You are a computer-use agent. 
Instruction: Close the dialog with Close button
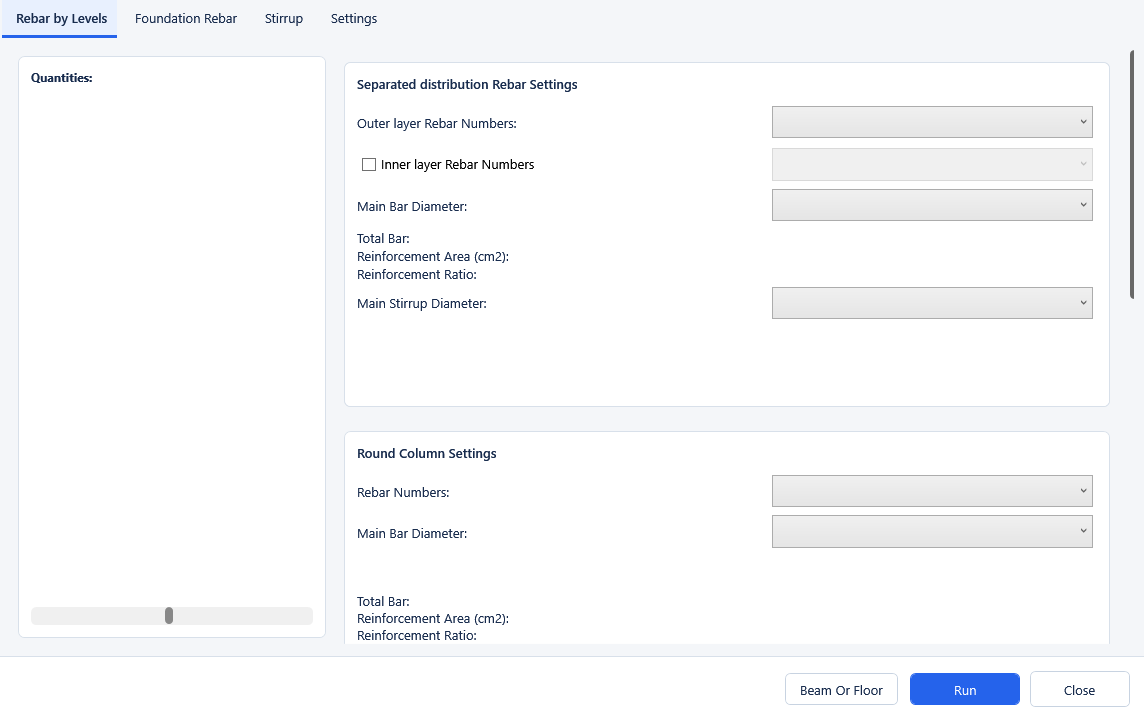1079,690
